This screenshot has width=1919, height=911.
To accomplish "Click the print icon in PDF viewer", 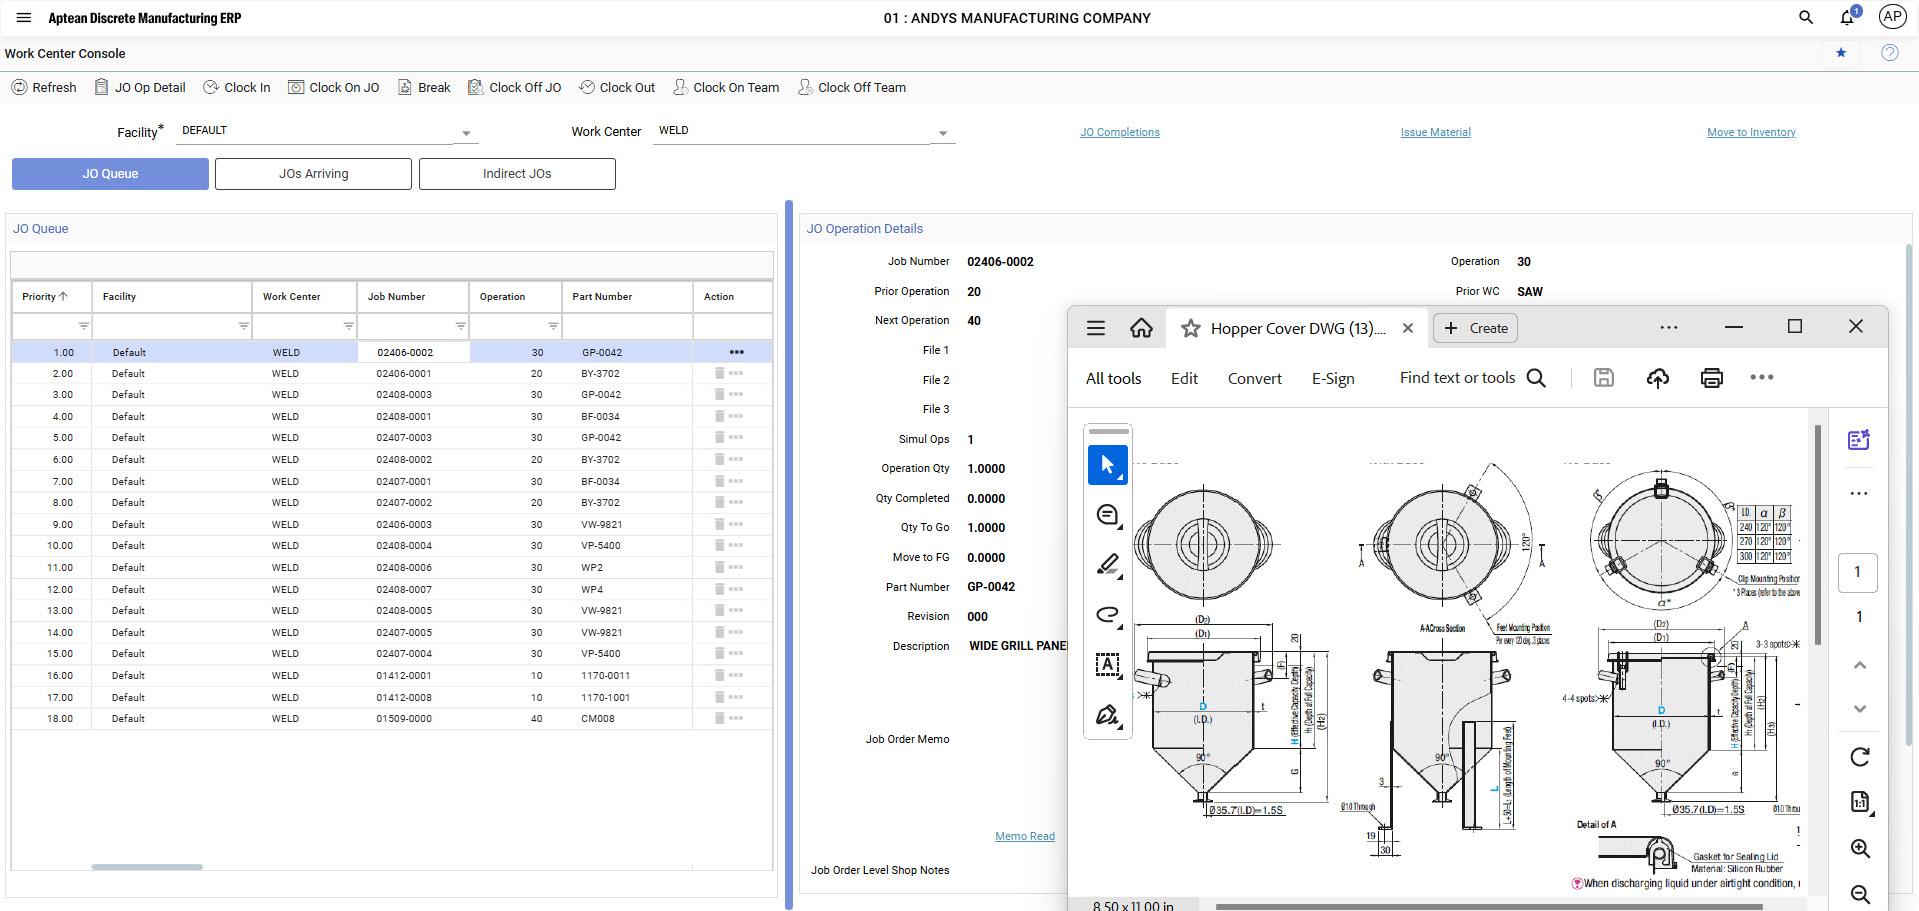I will coord(1711,378).
